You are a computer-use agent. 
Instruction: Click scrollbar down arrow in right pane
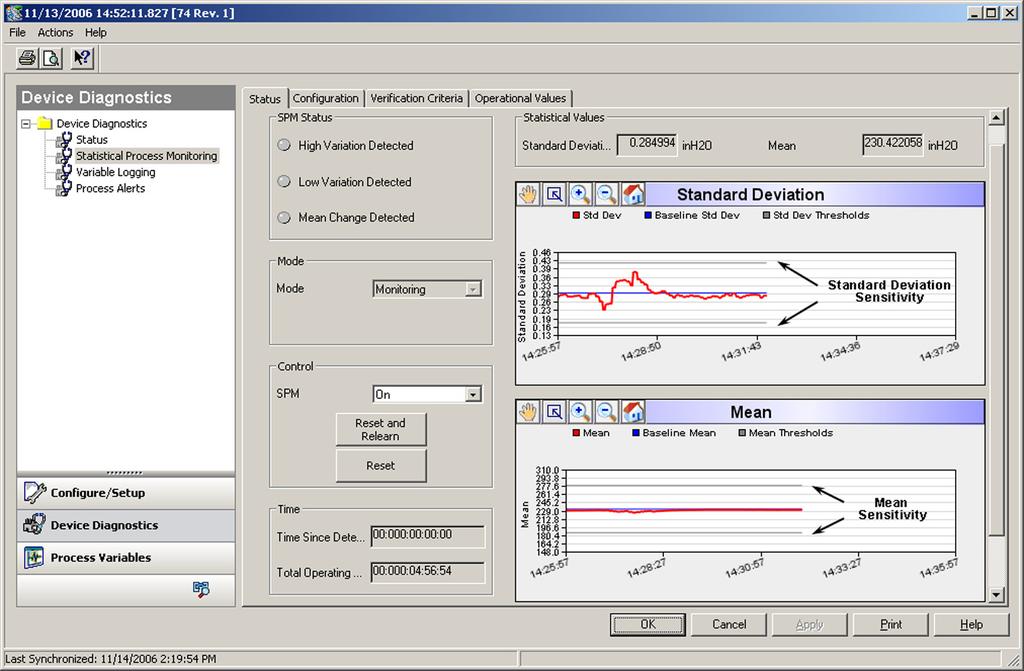click(x=996, y=594)
